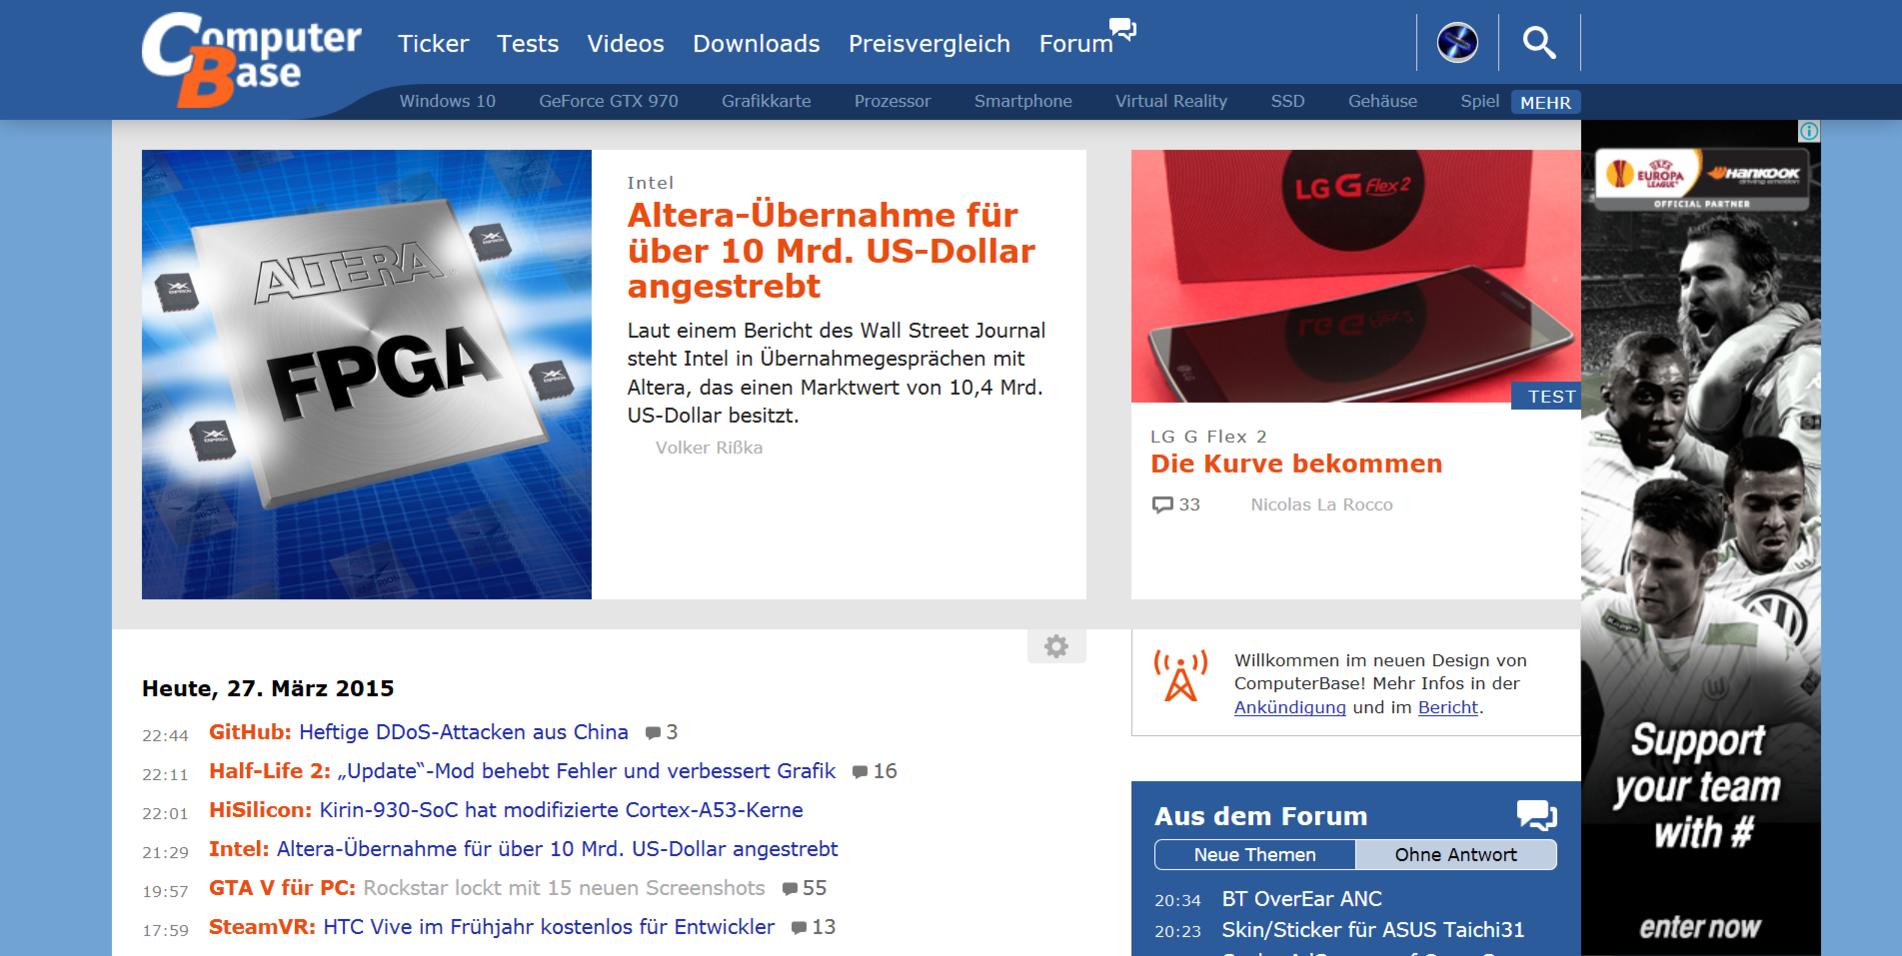Click author name Volker Rißka
1902x956 pixels.
709,448
